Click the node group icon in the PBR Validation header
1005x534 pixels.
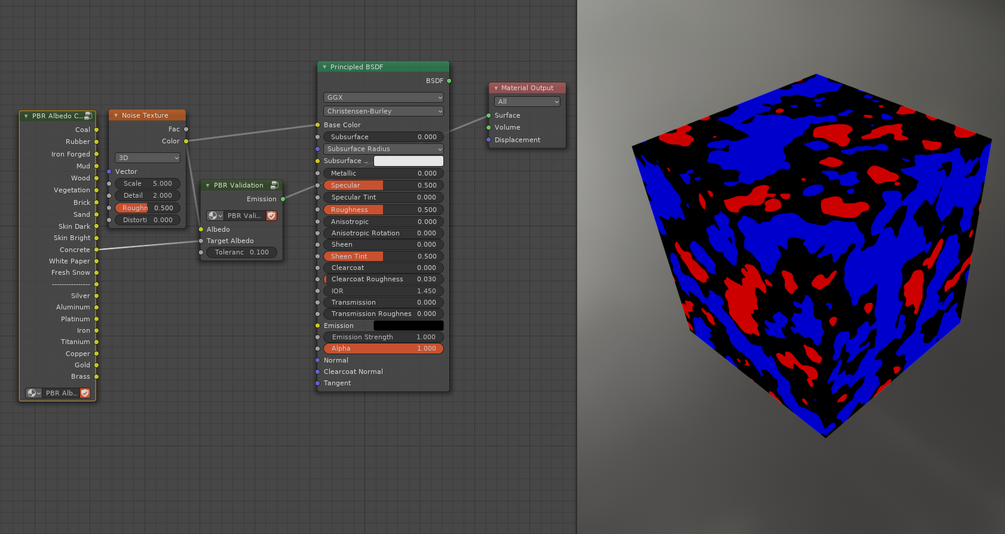[274, 185]
